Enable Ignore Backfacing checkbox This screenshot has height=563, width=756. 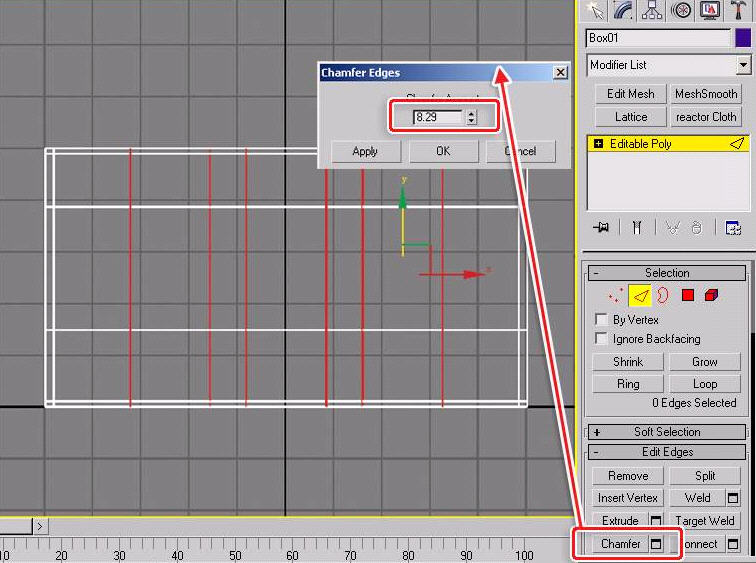pyautogui.click(x=601, y=339)
